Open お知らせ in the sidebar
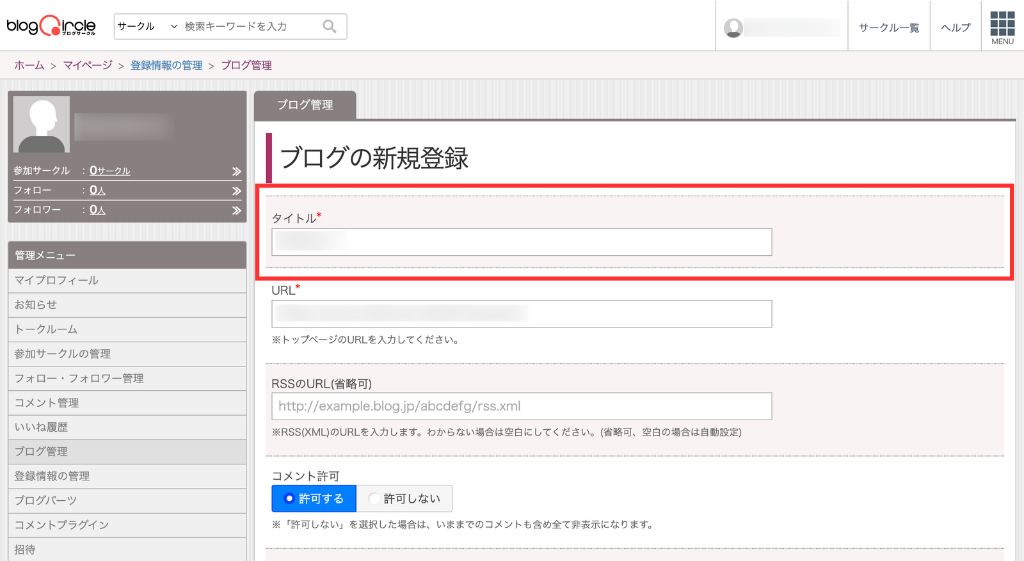The width and height of the screenshot is (1024, 561). [127, 305]
